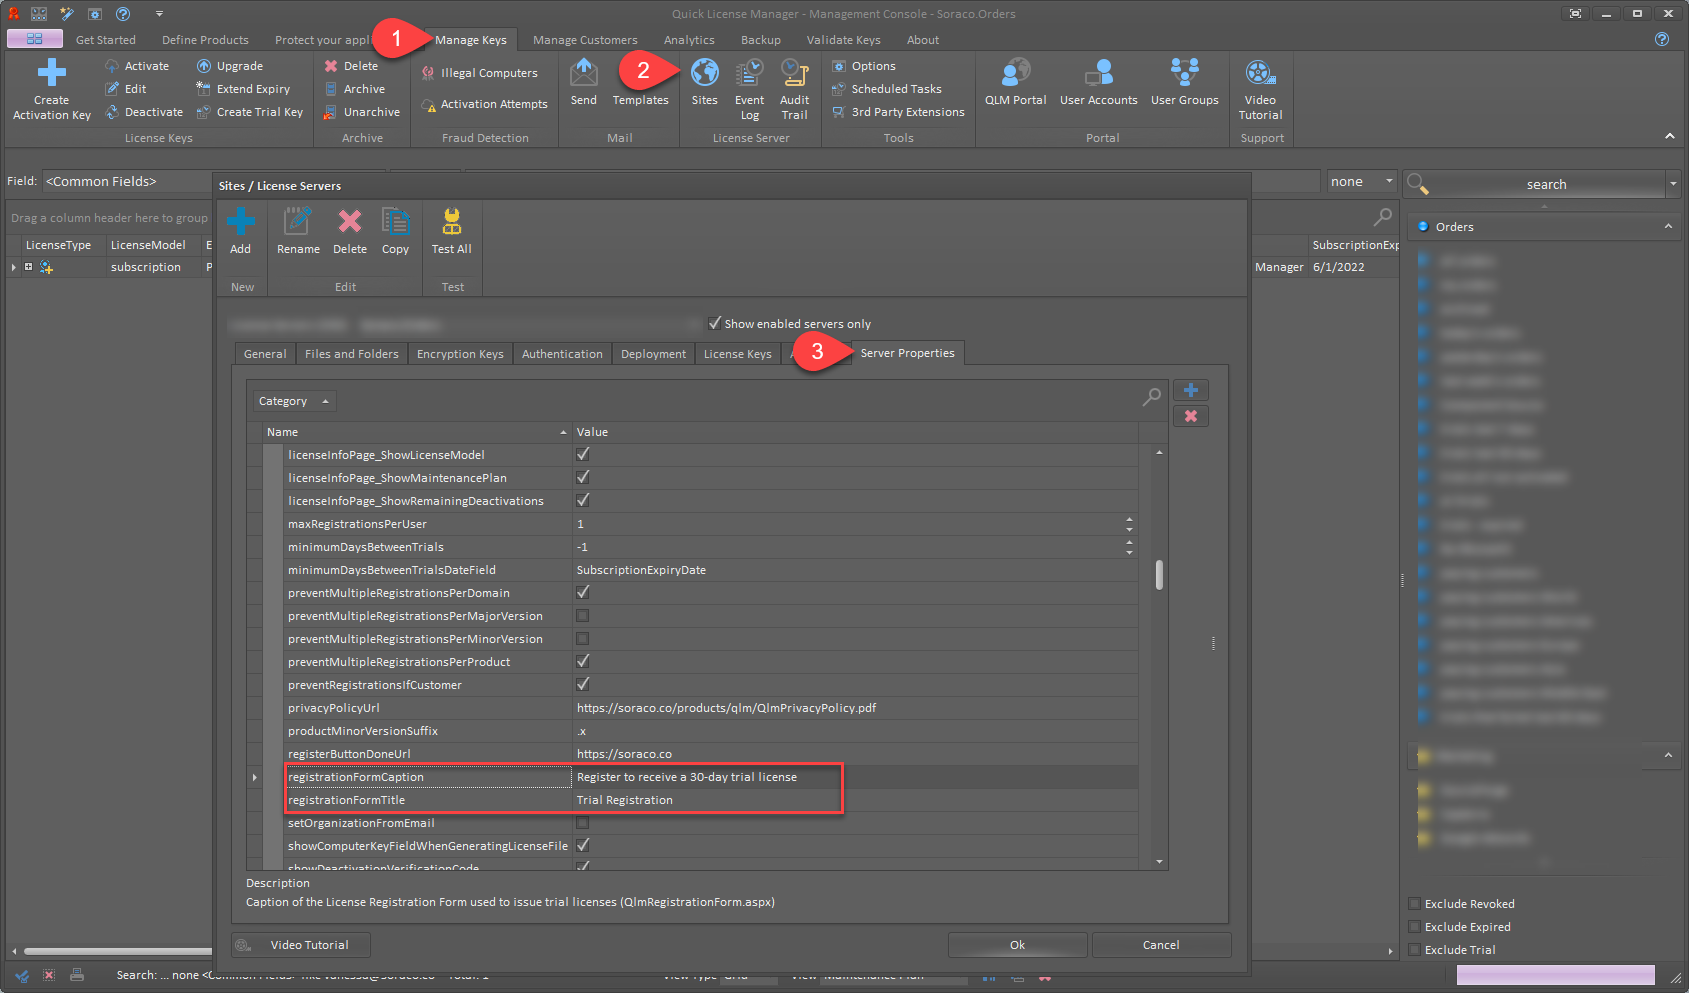Collapse the Orders panel section
This screenshot has height=993, width=1689.
[x=1667, y=227]
